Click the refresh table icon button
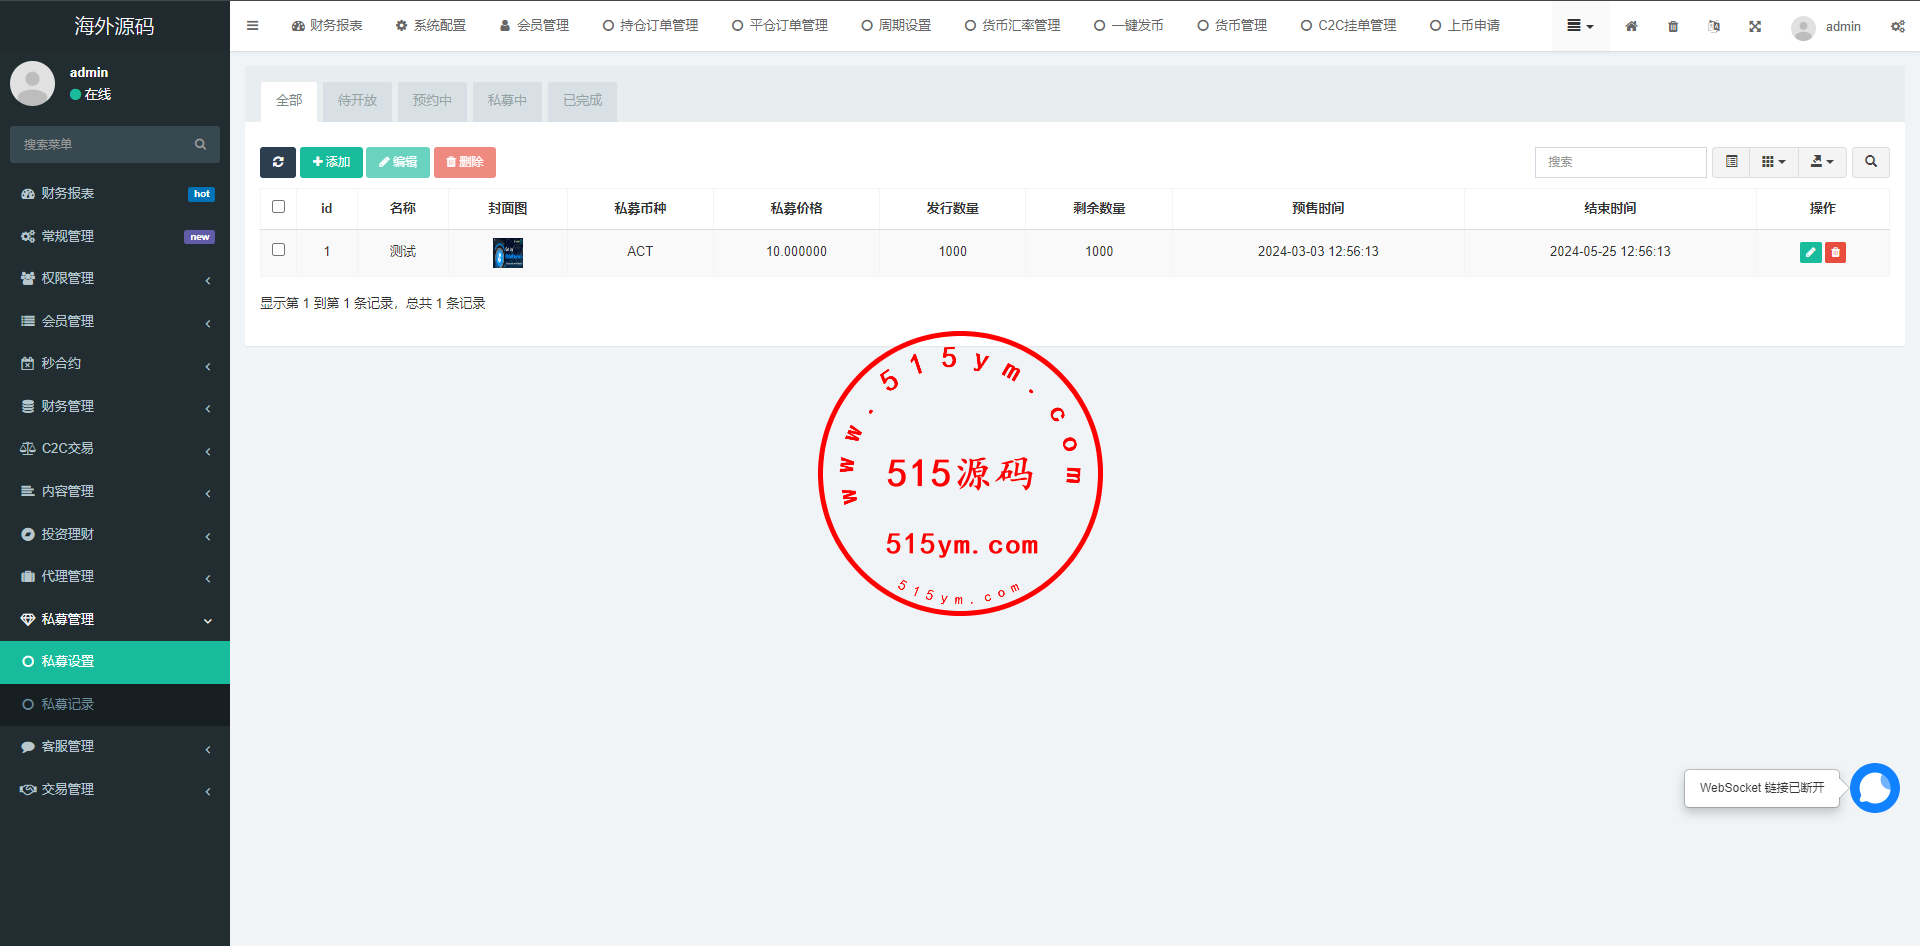This screenshot has height=946, width=1920. [x=277, y=162]
